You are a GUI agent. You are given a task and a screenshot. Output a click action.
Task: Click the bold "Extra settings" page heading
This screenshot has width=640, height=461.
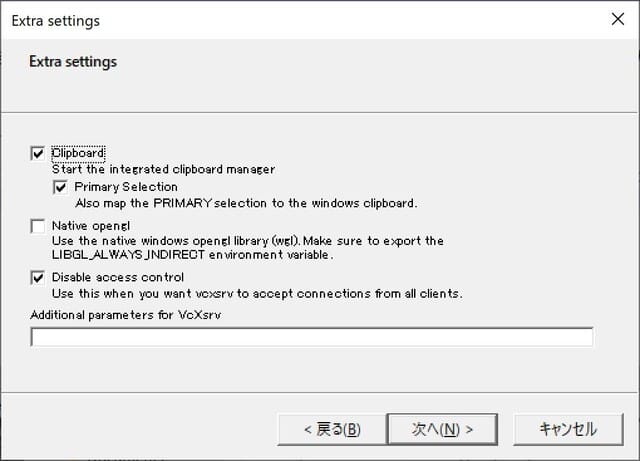click(x=73, y=62)
